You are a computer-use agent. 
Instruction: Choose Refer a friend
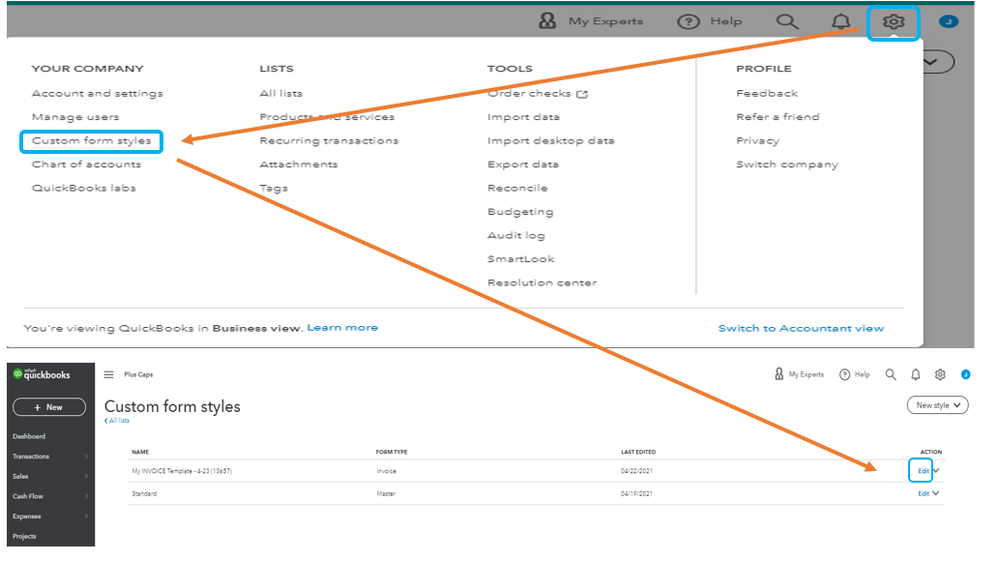tap(778, 117)
